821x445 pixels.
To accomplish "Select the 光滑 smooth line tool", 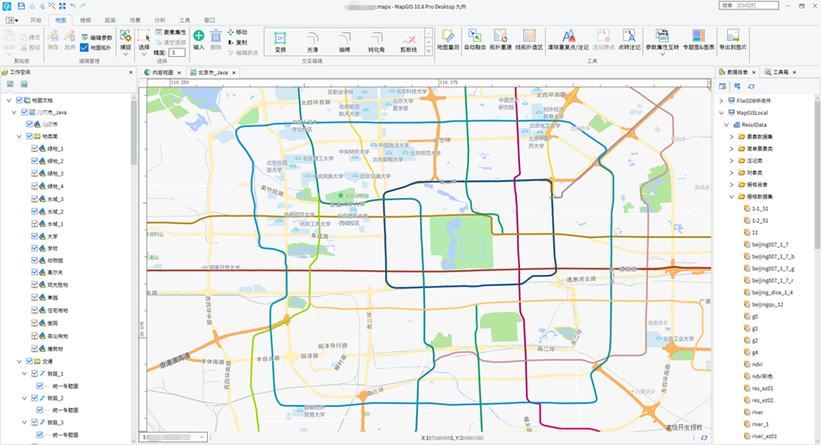I will pos(313,42).
